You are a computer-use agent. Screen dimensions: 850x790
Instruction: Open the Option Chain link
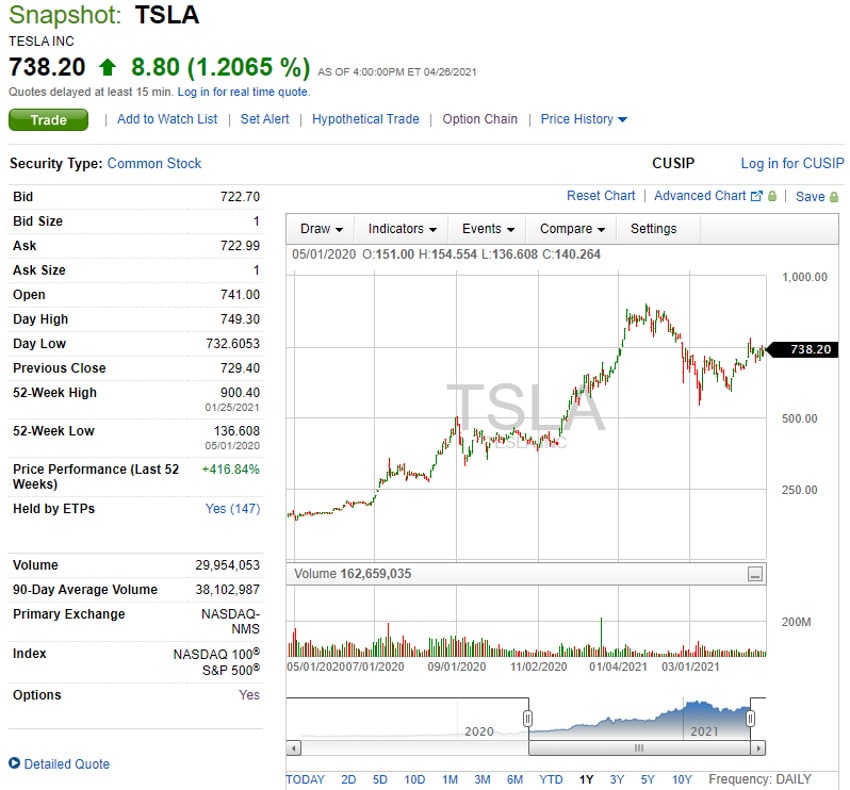(x=480, y=119)
